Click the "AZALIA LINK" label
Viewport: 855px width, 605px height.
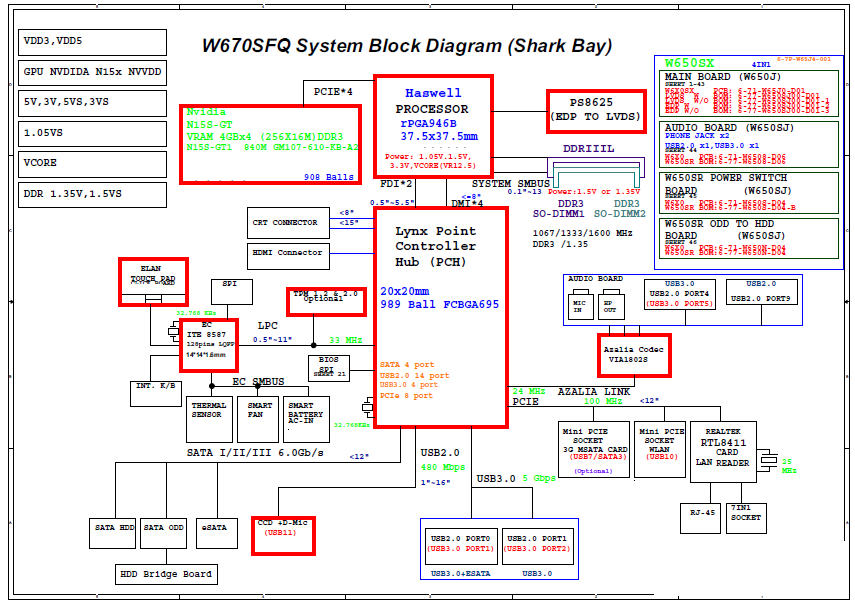coord(594,391)
